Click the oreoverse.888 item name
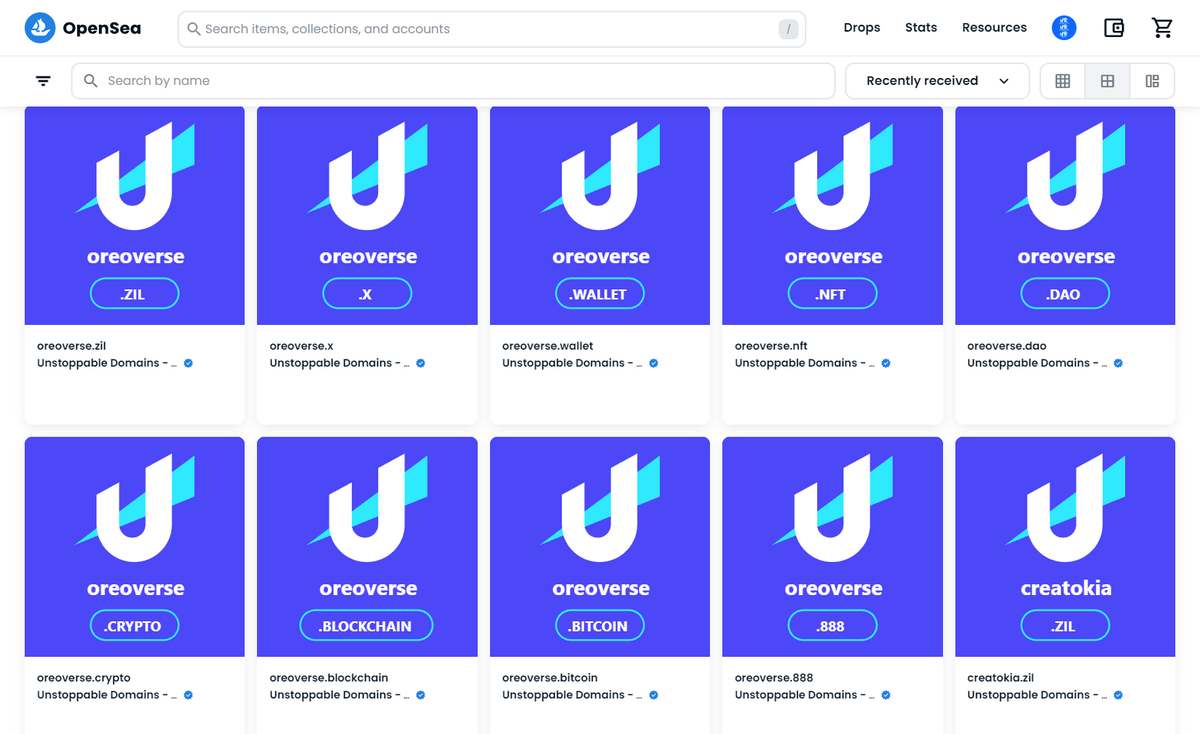 (x=774, y=678)
